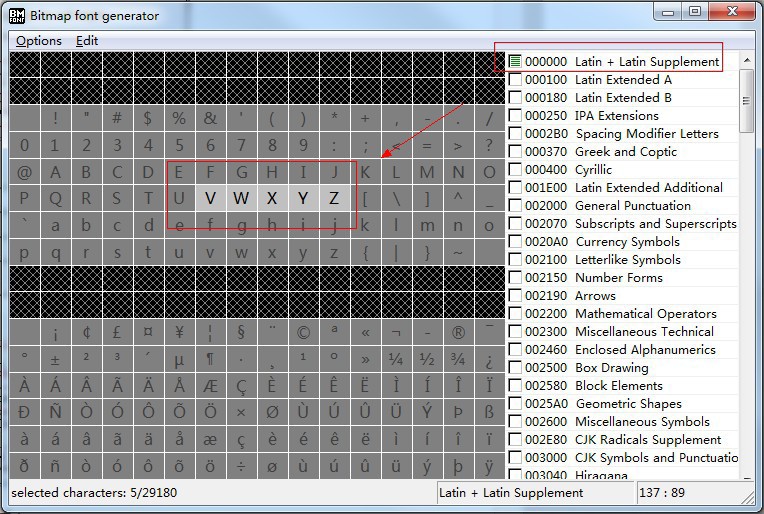Pick the yen symbol cell

[x=179, y=333]
